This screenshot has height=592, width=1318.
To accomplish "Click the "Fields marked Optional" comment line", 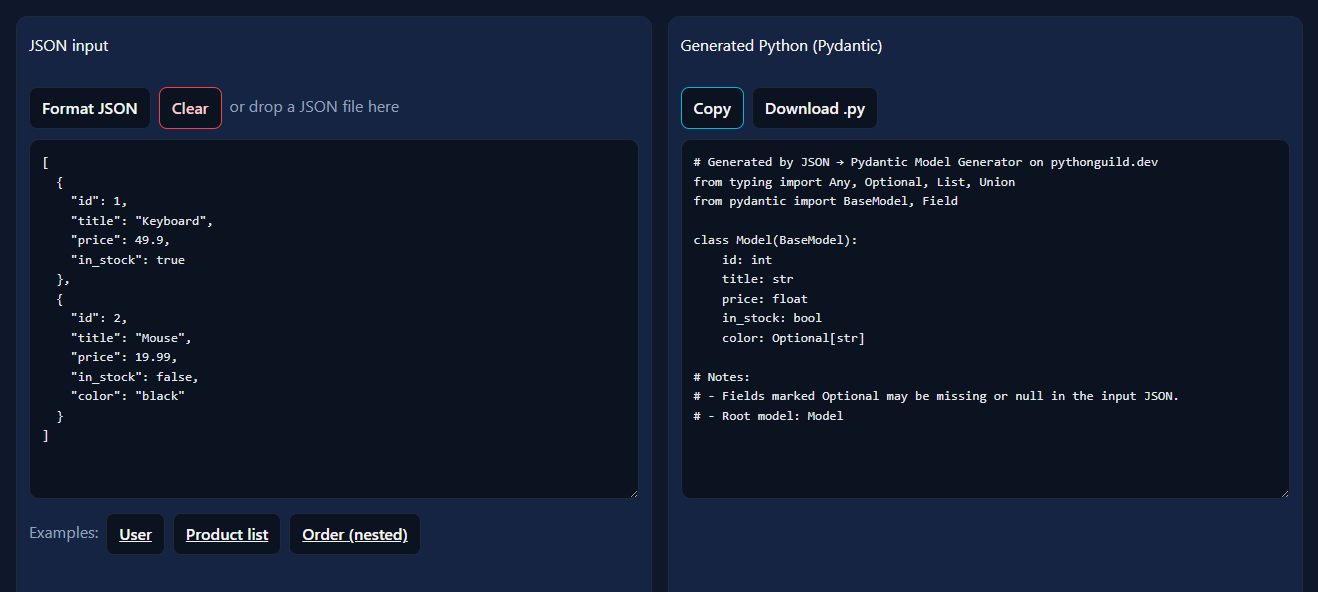I will (937, 396).
